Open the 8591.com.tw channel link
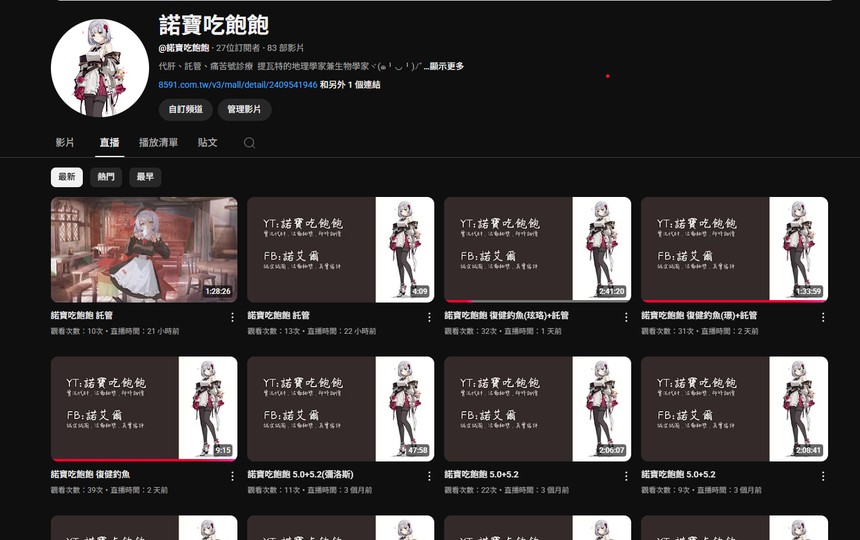The height and width of the screenshot is (540, 860). pos(237,84)
